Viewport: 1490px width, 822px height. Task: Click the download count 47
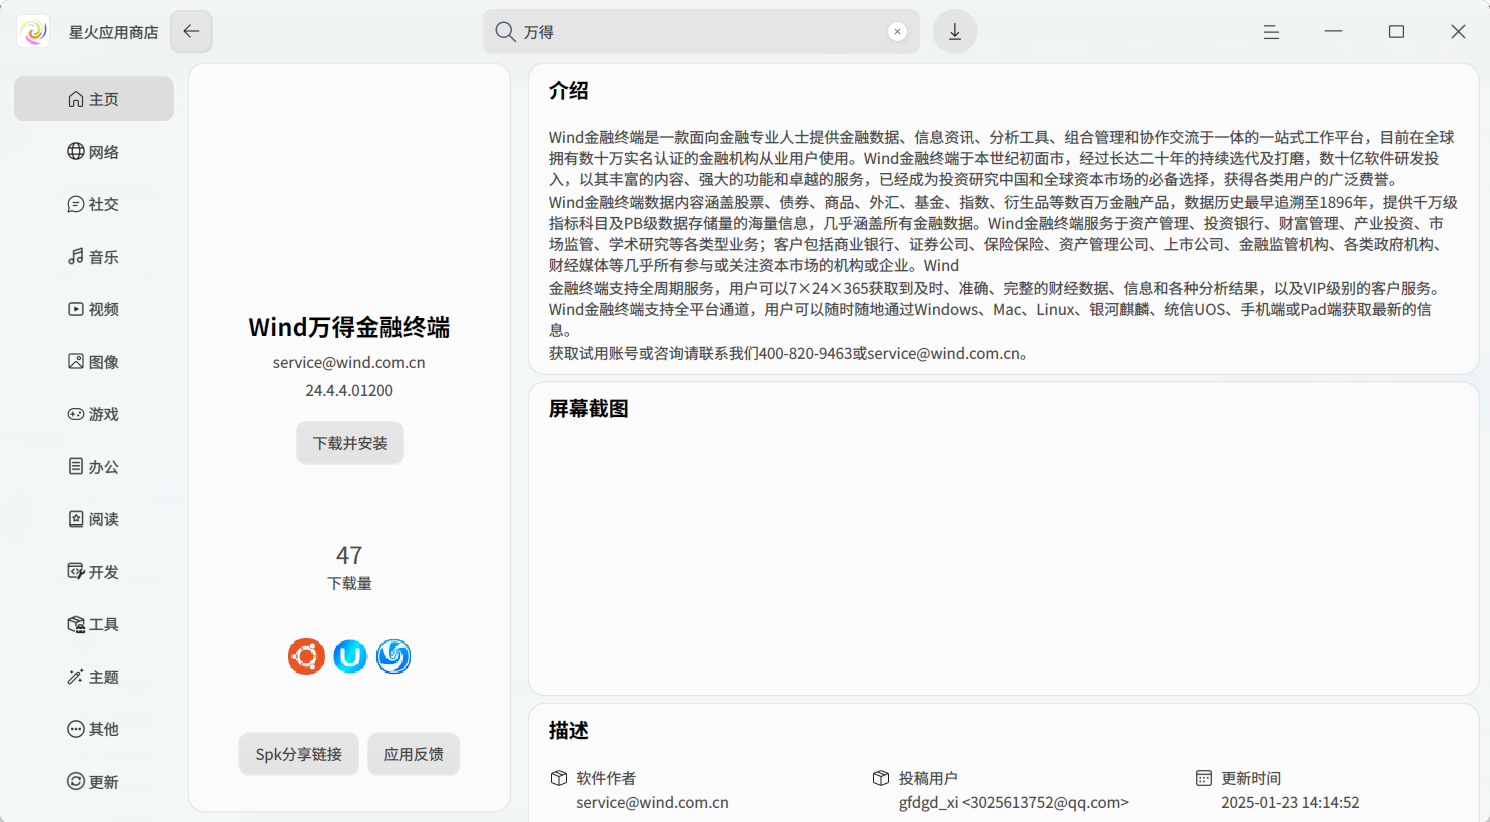pyautogui.click(x=349, y=555)
